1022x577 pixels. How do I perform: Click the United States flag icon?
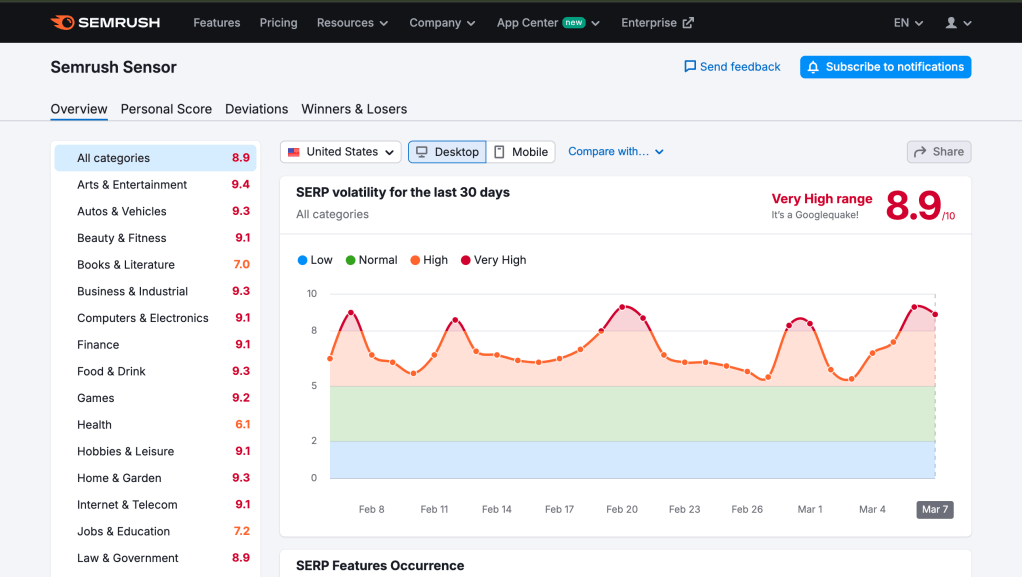[x=294, y=152]
